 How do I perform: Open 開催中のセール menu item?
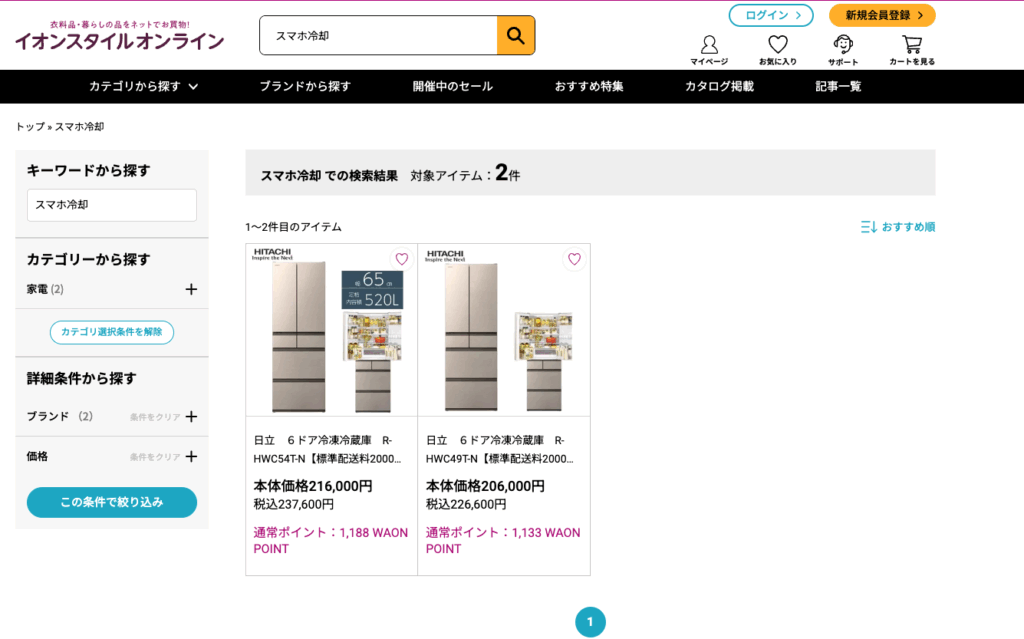tap(453, 86)
